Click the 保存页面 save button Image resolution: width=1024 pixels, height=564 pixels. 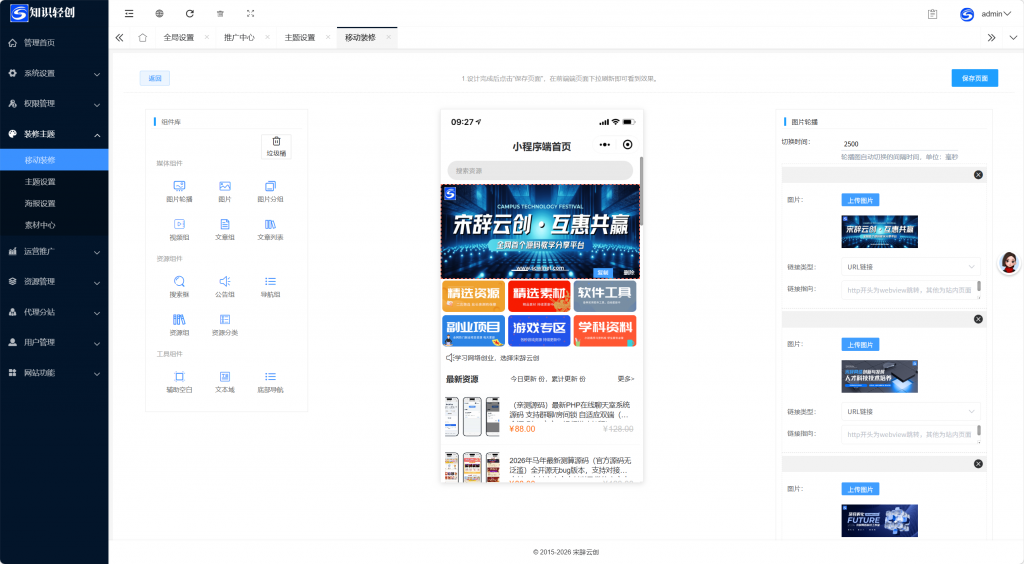pyautogui.click(x=974, y=78)
